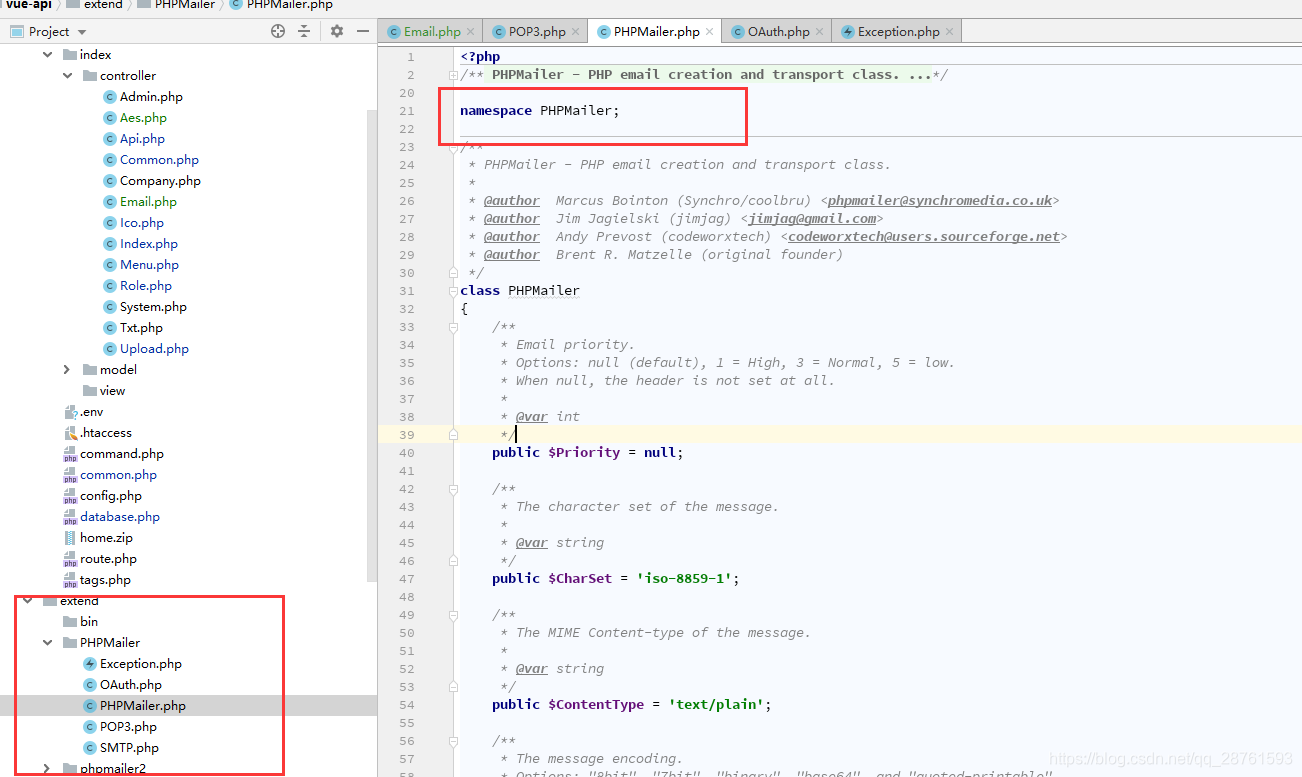Close the PHPMailer.php tab

pyautogui.click(x=710, y=32)
